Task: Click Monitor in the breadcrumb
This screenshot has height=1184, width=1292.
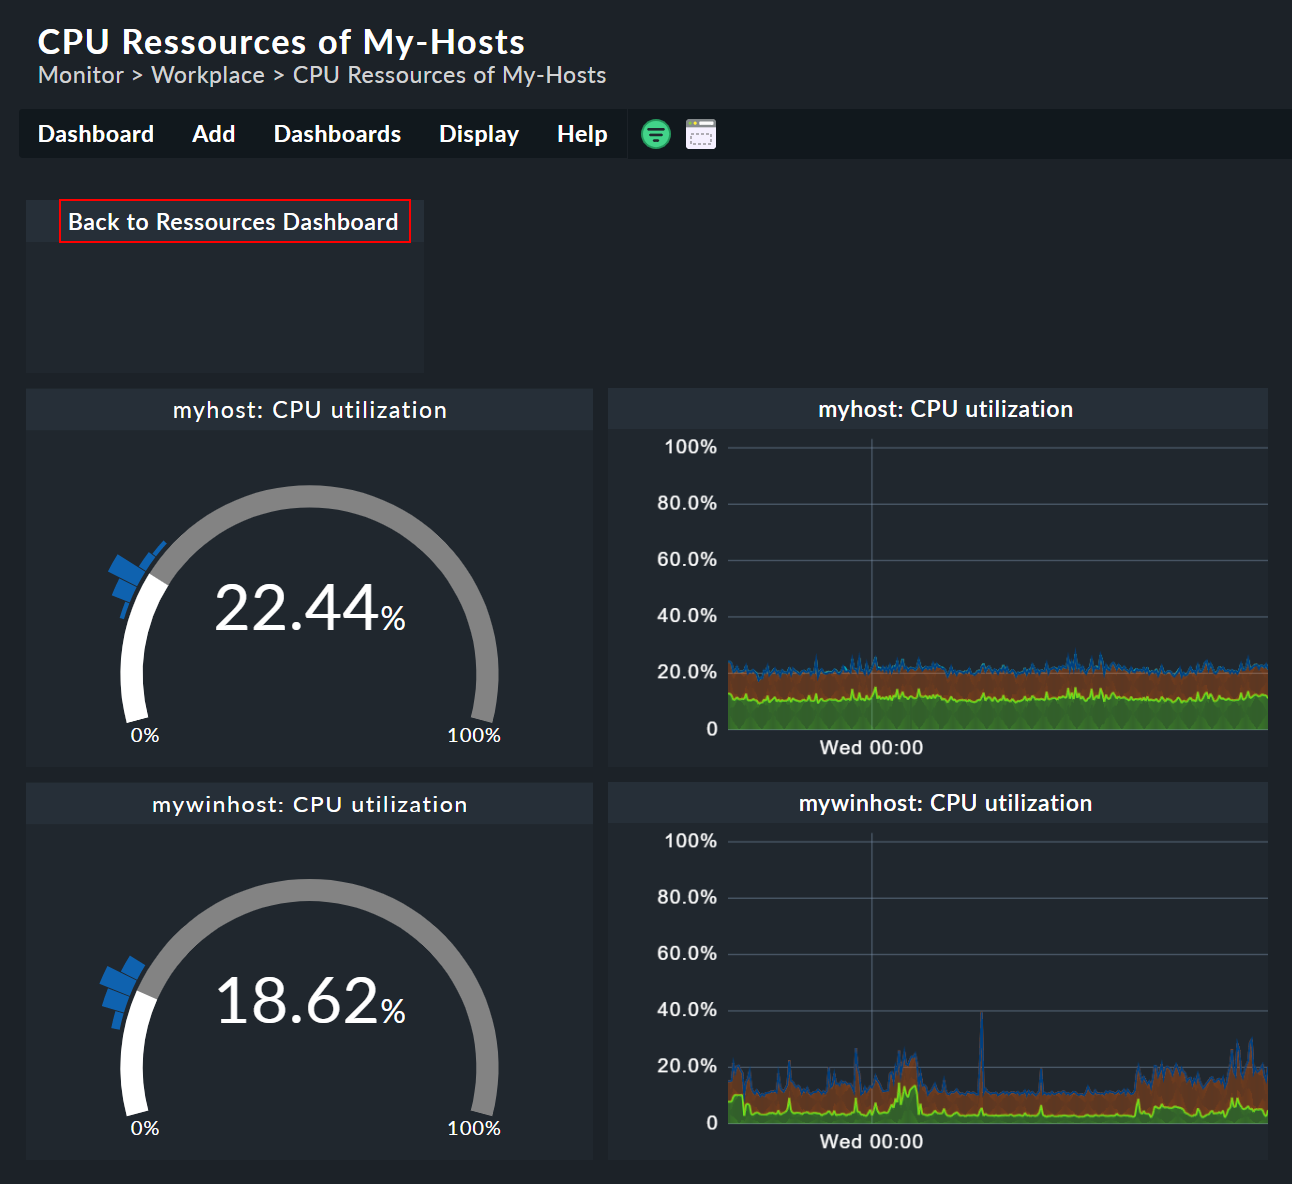Action: 81,75
